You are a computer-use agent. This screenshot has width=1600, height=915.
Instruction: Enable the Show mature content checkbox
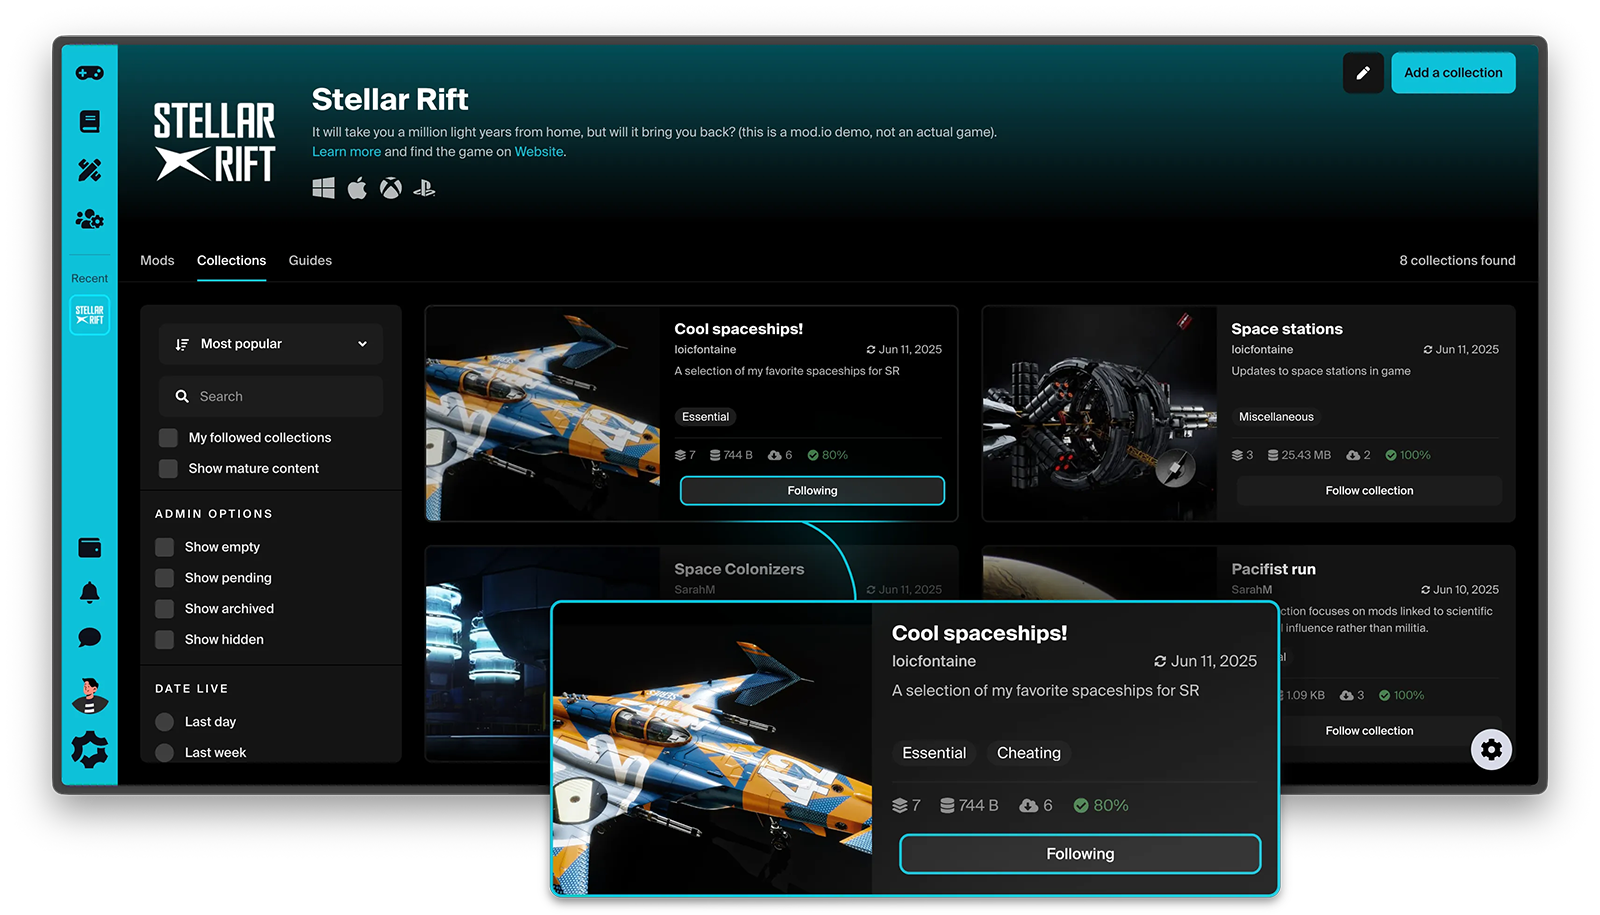[167, 468]
